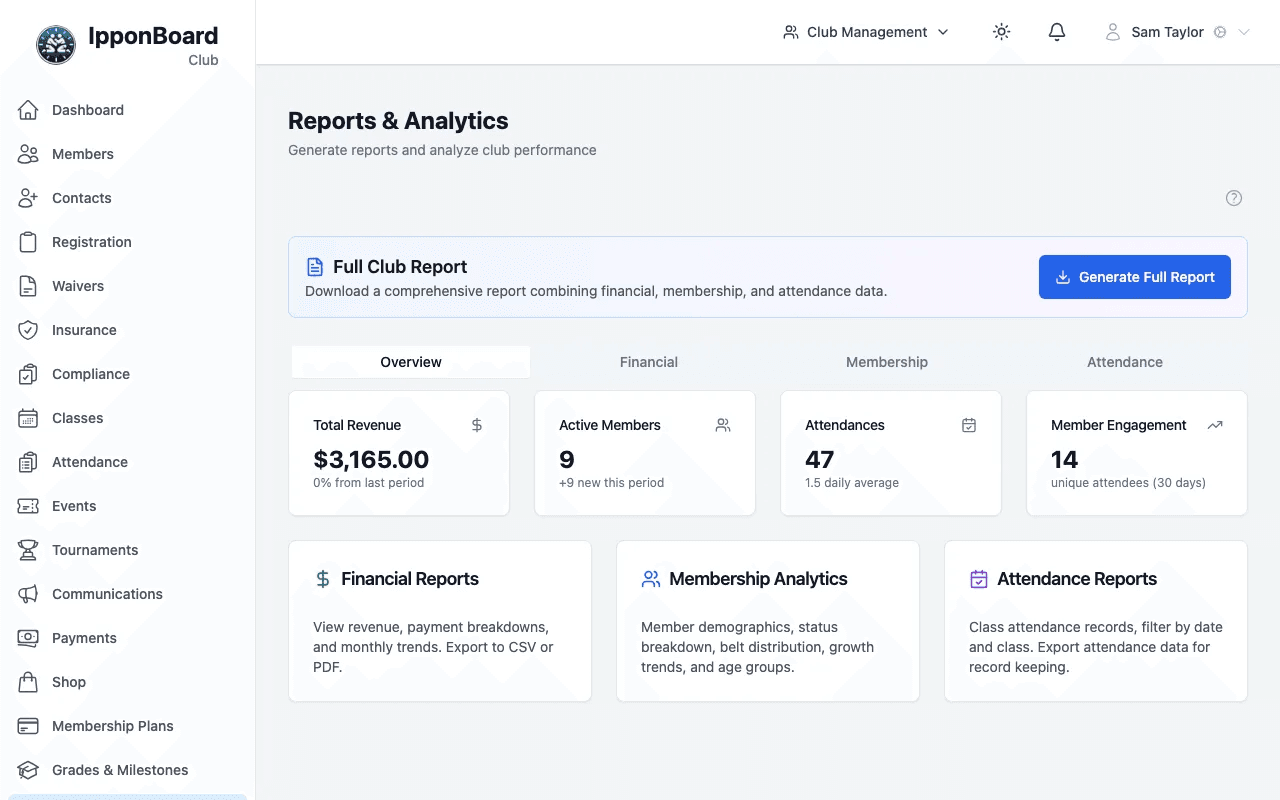Click the Shop bag icon
Image resolution: width=1280 pixels, height=800 pixels.
pyautogui.click(x=28, y=682)
